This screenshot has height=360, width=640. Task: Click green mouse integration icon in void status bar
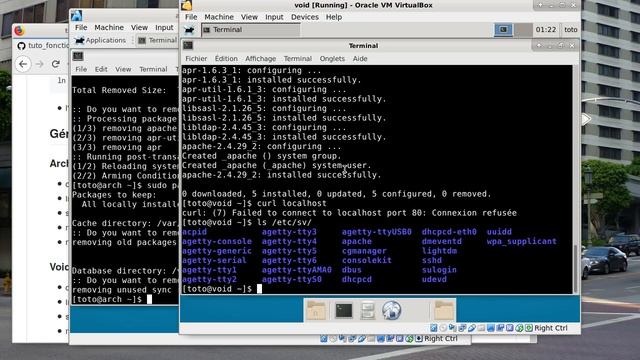[x=519, y=328]
